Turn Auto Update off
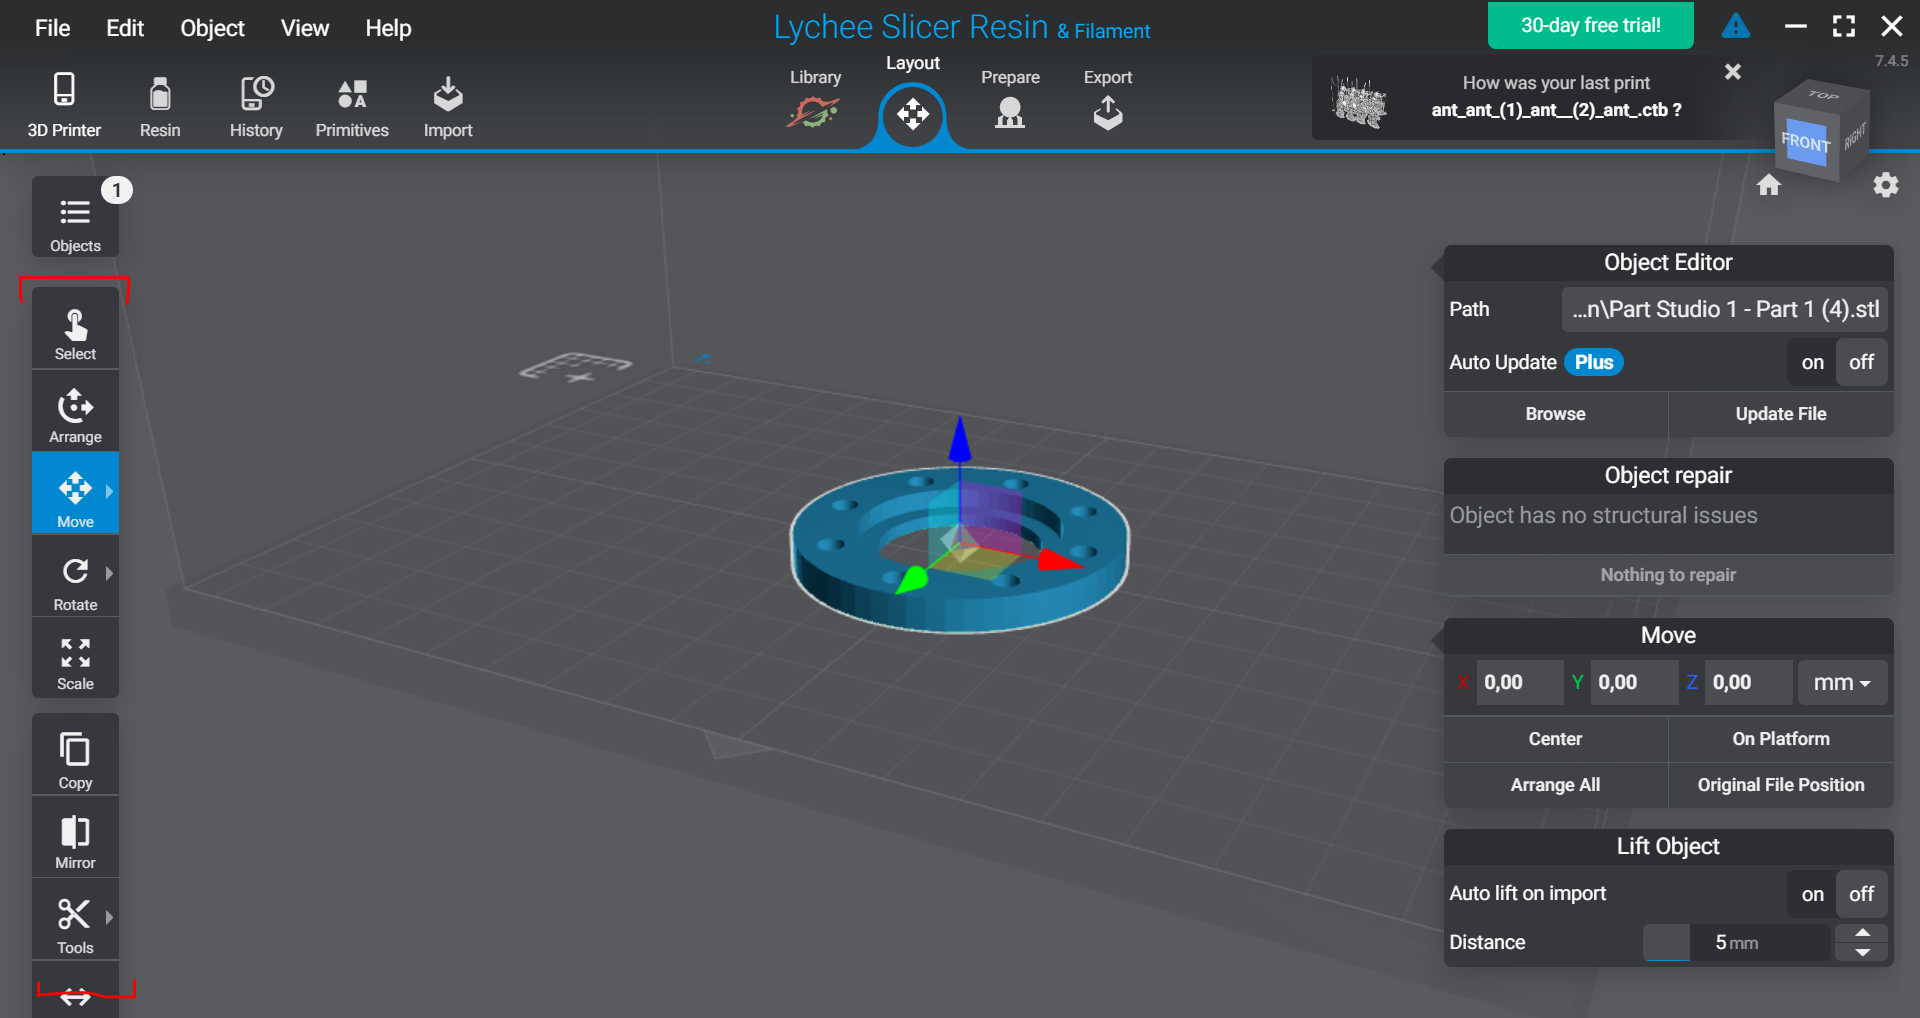Viewport: 1920px width, 1018px height. coord(1861,363)
